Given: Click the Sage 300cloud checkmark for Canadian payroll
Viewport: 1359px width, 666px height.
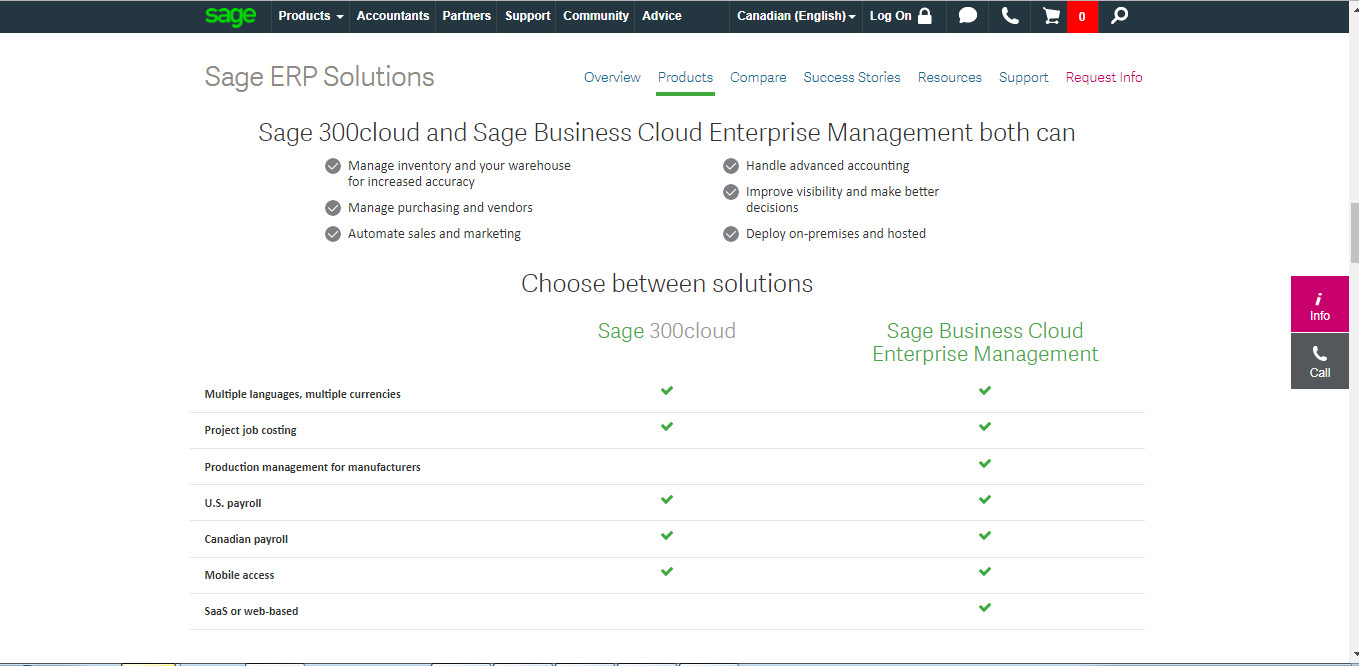Looking at the screenshot, I should point(667,535).
